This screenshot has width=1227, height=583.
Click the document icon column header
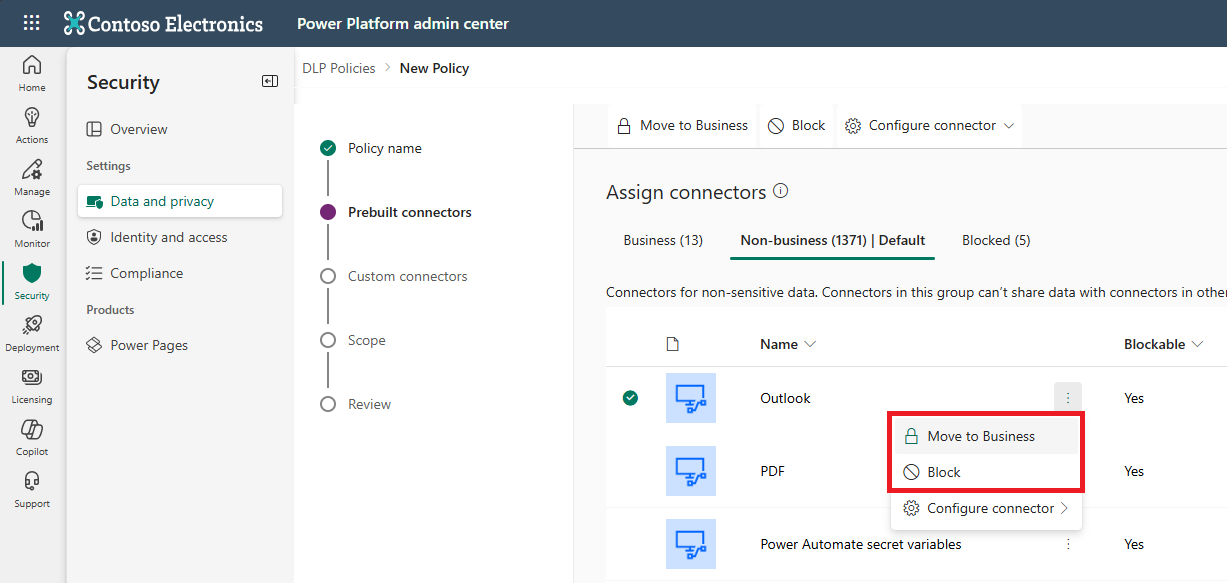click(x=673, y=344)
